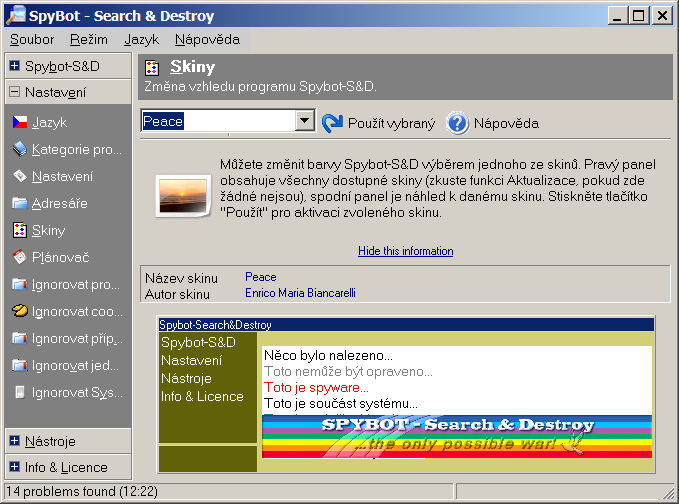Open the Režim menu
The image size is (679, 504).
pyautogui.click(x=89, y=39)
